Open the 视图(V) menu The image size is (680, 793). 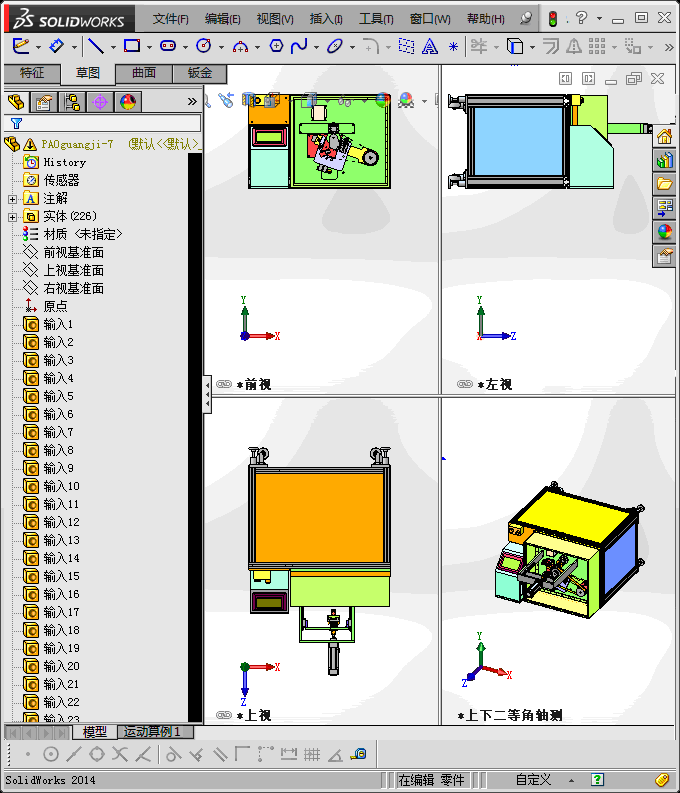click(x=275, y=19)
